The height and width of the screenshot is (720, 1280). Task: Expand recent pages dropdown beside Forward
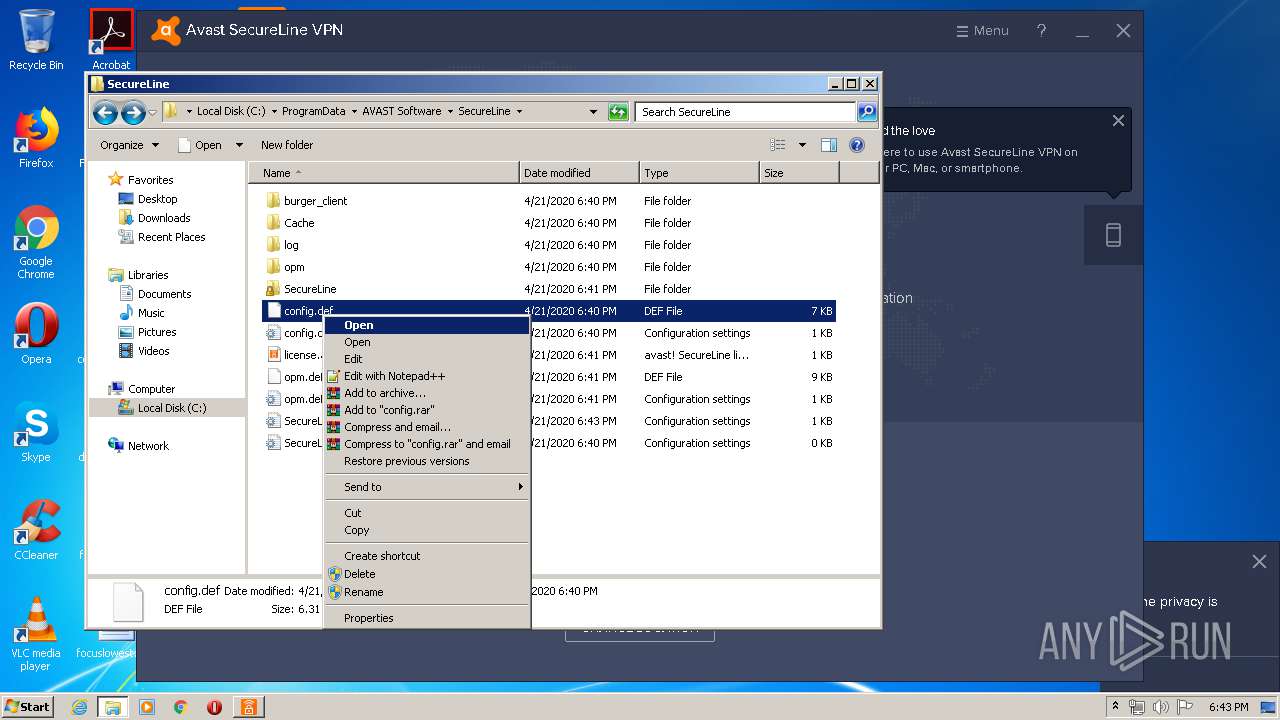pyautogui.click(x=153, y=112)
